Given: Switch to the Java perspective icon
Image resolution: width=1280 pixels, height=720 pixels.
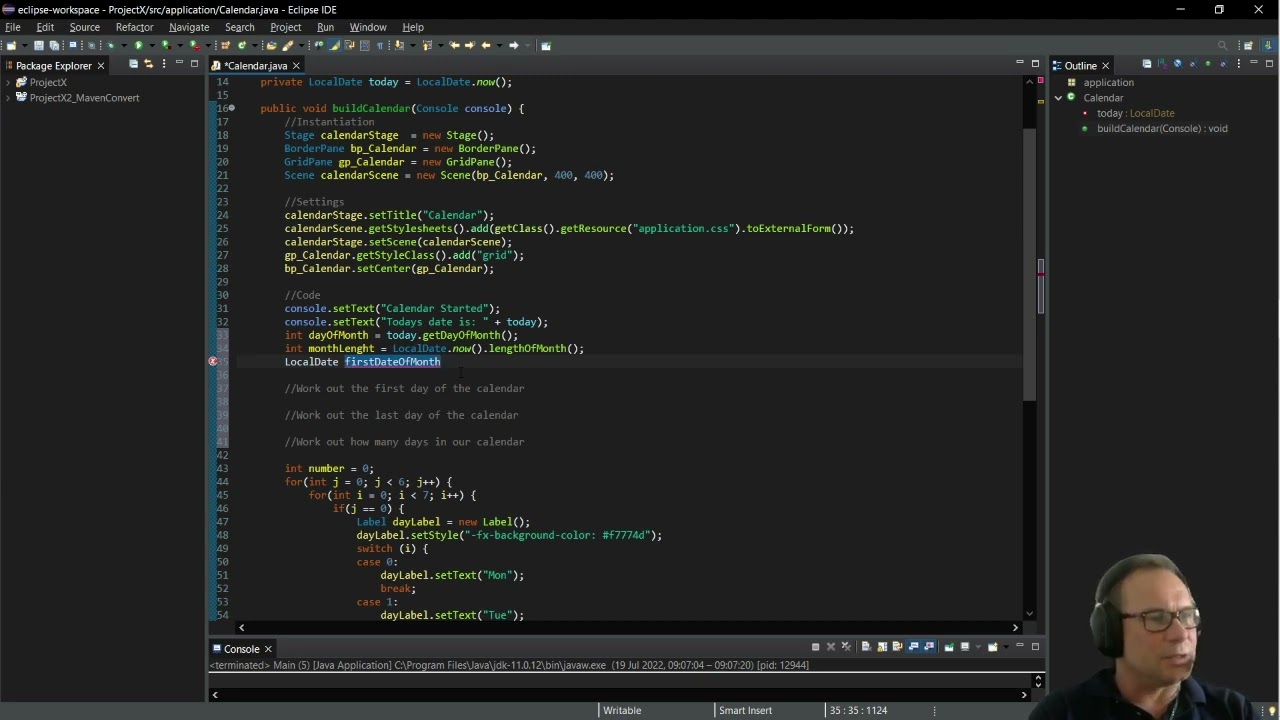Looking at the screenshot, I should tap(1267, 45).
